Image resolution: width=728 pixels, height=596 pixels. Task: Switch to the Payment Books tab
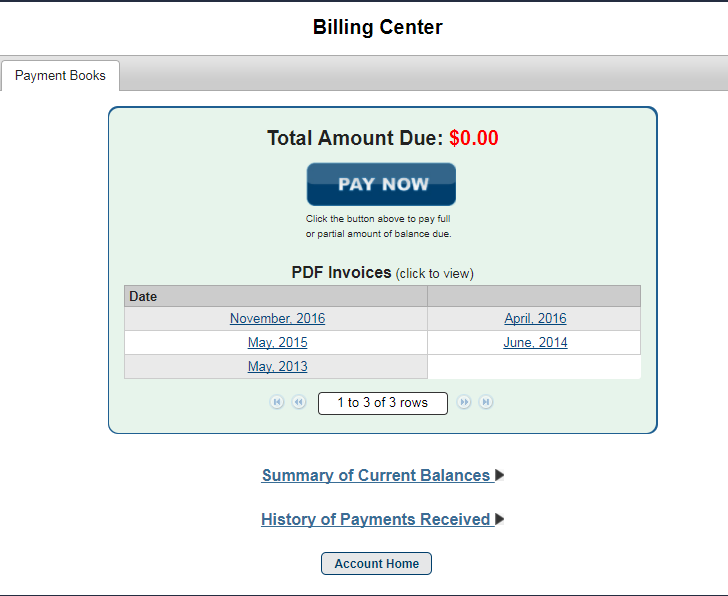click(60, 75)
